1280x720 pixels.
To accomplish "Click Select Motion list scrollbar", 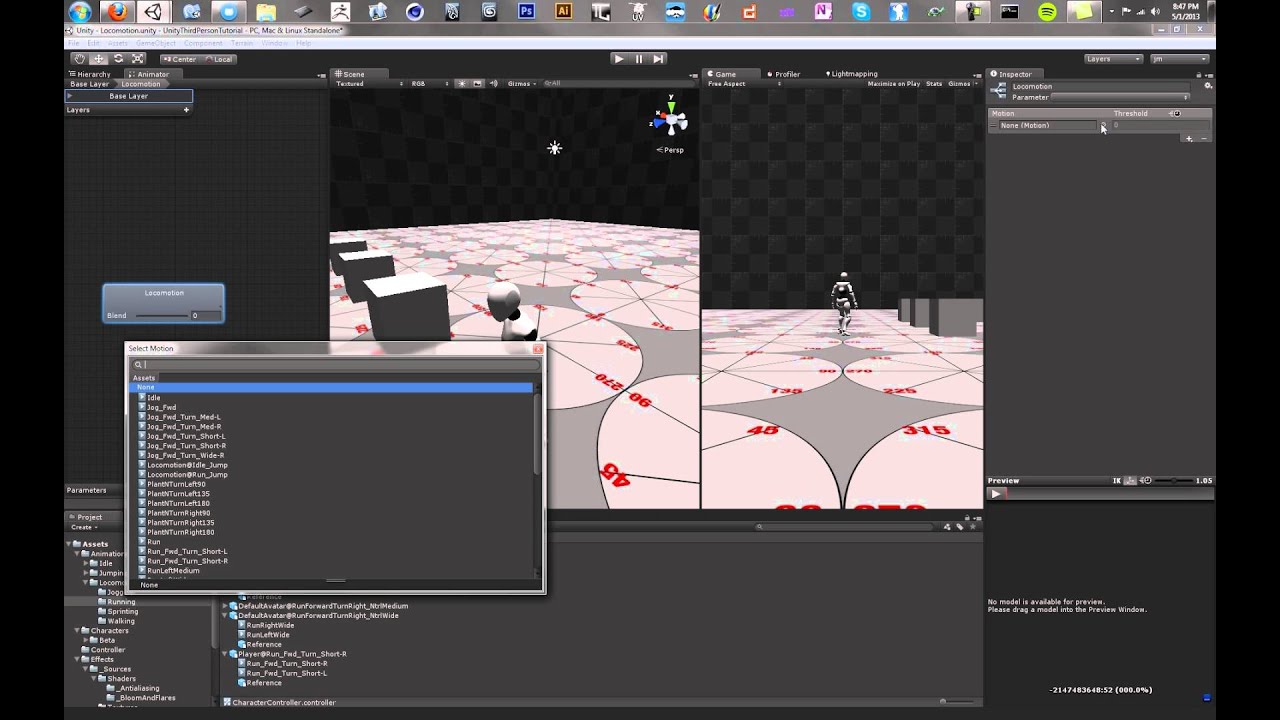I will click(x=538, y=435).
